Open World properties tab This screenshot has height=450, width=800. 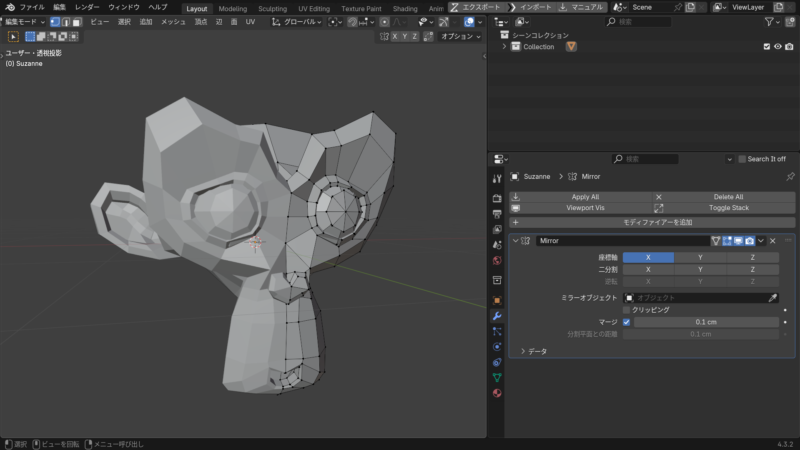coord(497,261)
